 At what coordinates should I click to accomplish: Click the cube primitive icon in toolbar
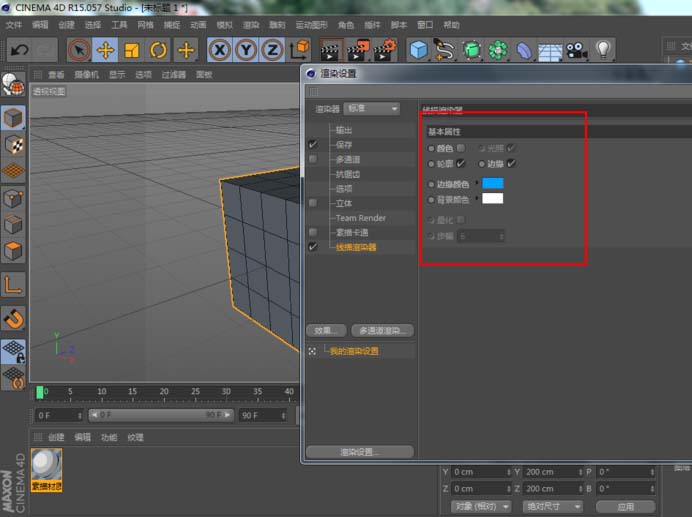[418, 50]
